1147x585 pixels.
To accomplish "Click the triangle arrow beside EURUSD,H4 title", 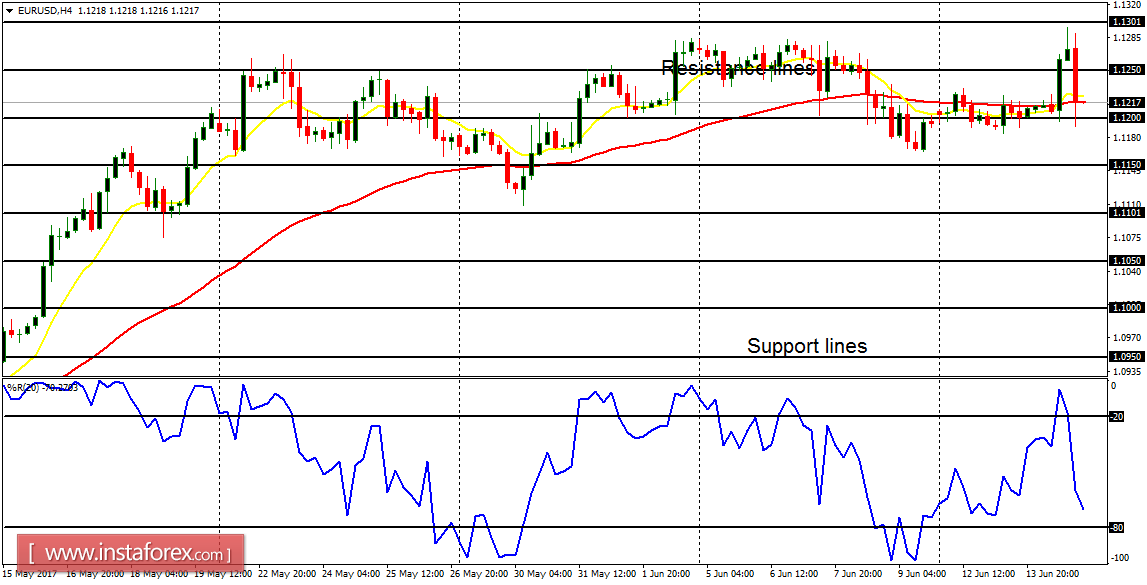I will (x=9, y=12).
